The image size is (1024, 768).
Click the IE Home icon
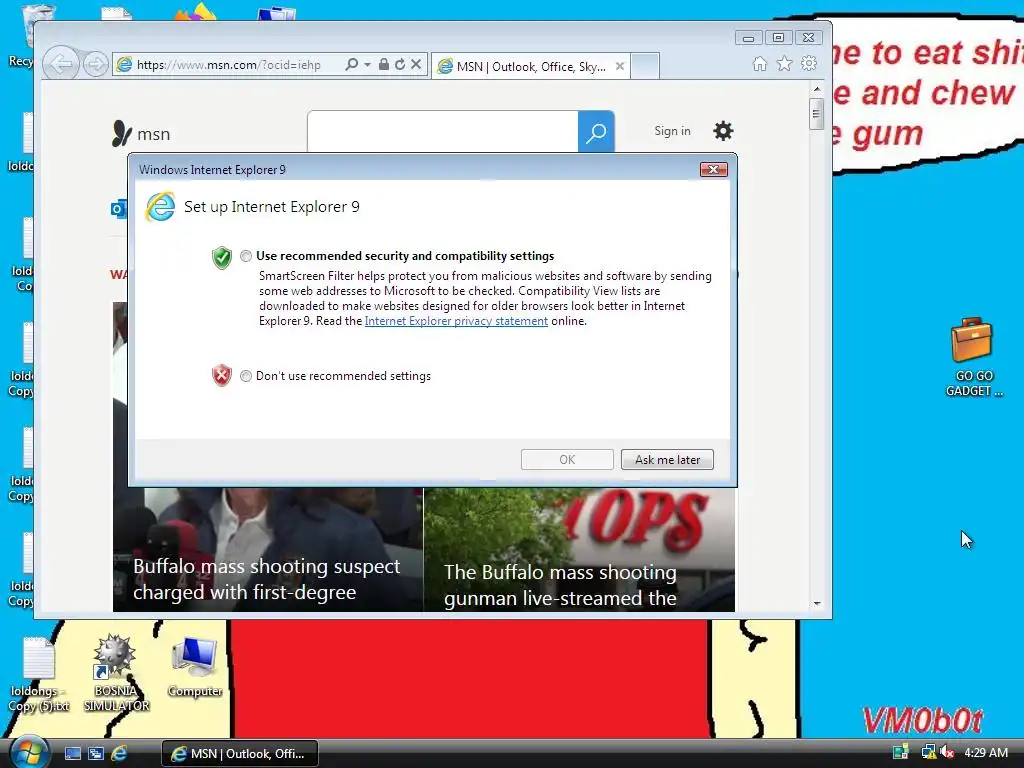point(760,63)
